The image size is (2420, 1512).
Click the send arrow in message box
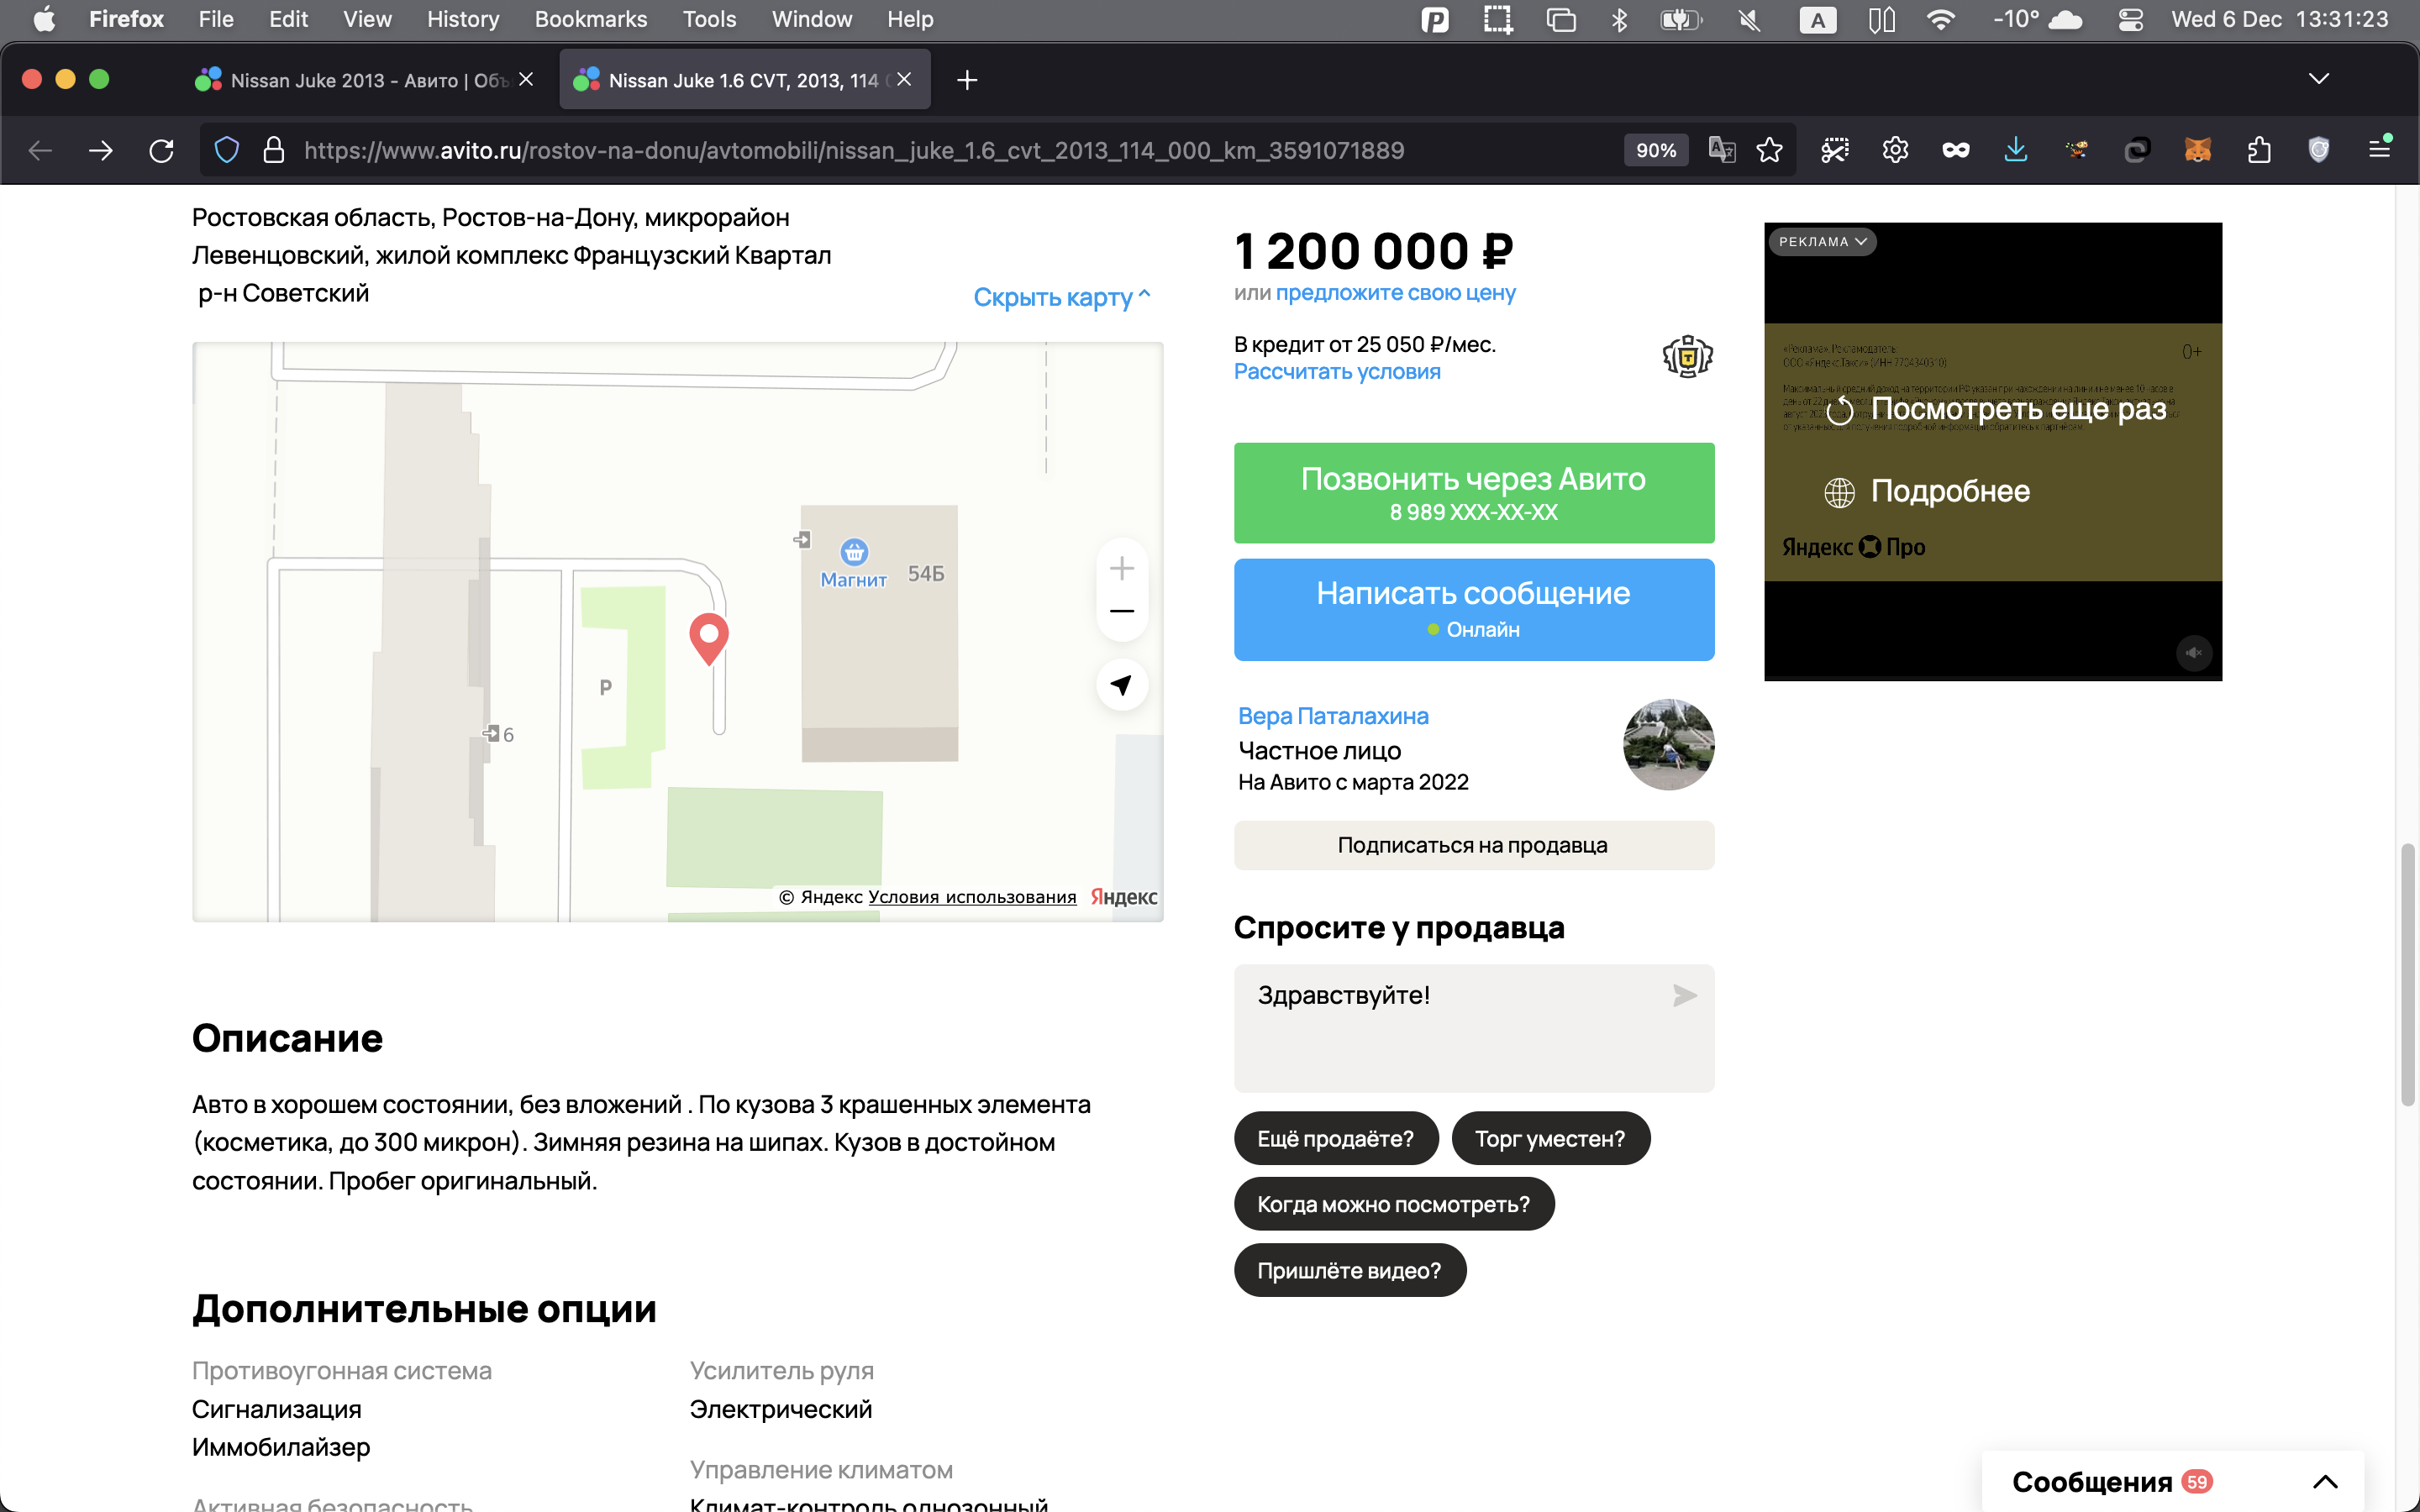tap(1684, 995)
